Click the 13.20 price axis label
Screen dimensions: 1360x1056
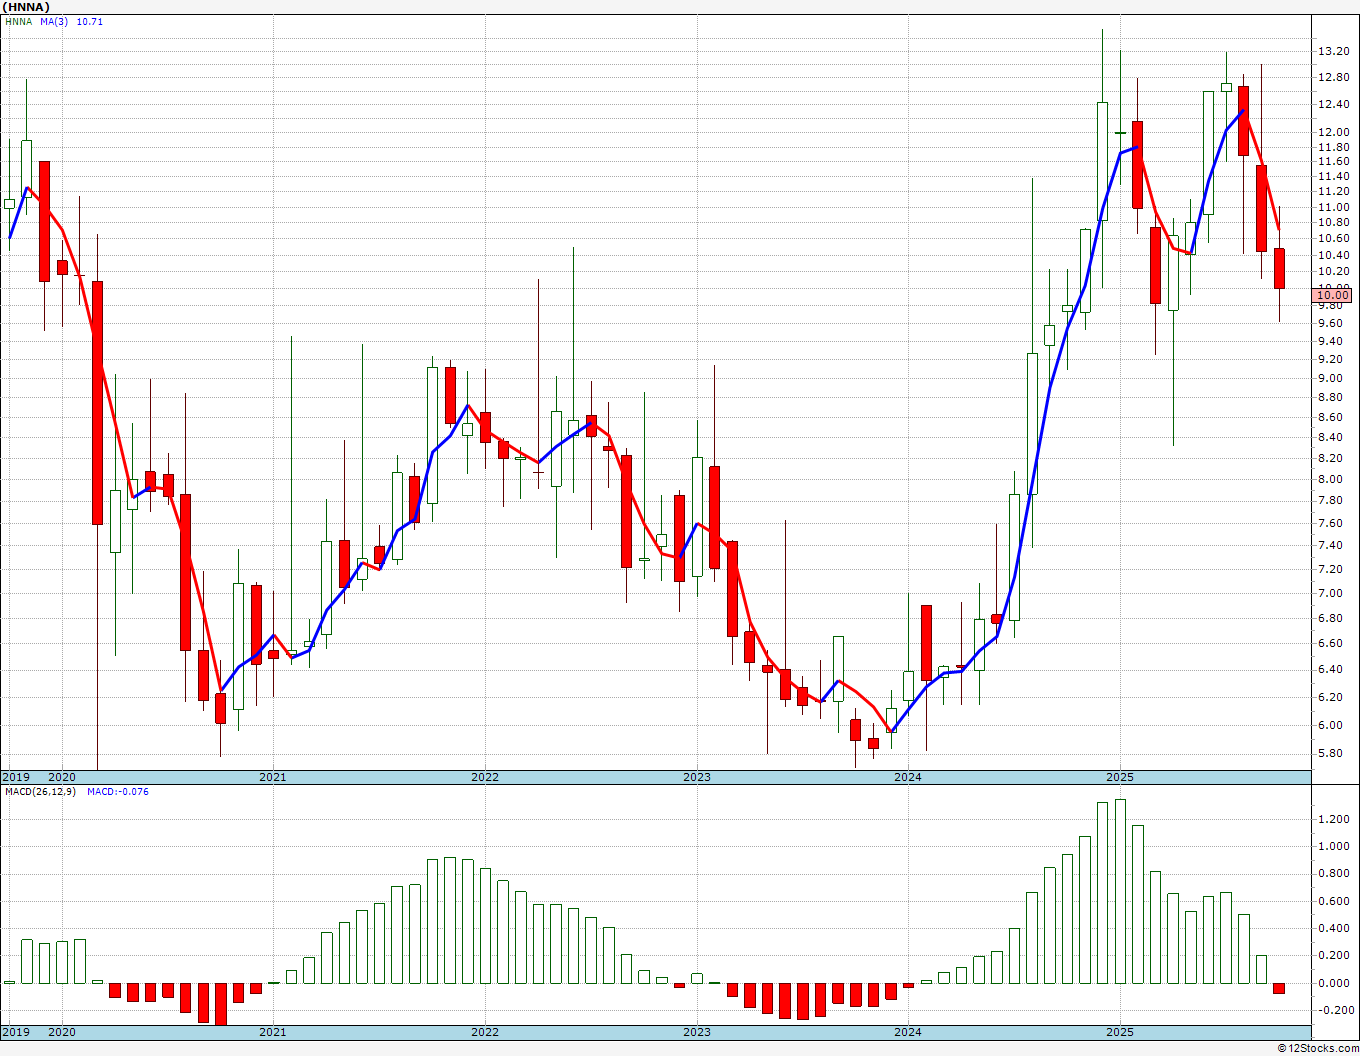[x=1333, y=51]
